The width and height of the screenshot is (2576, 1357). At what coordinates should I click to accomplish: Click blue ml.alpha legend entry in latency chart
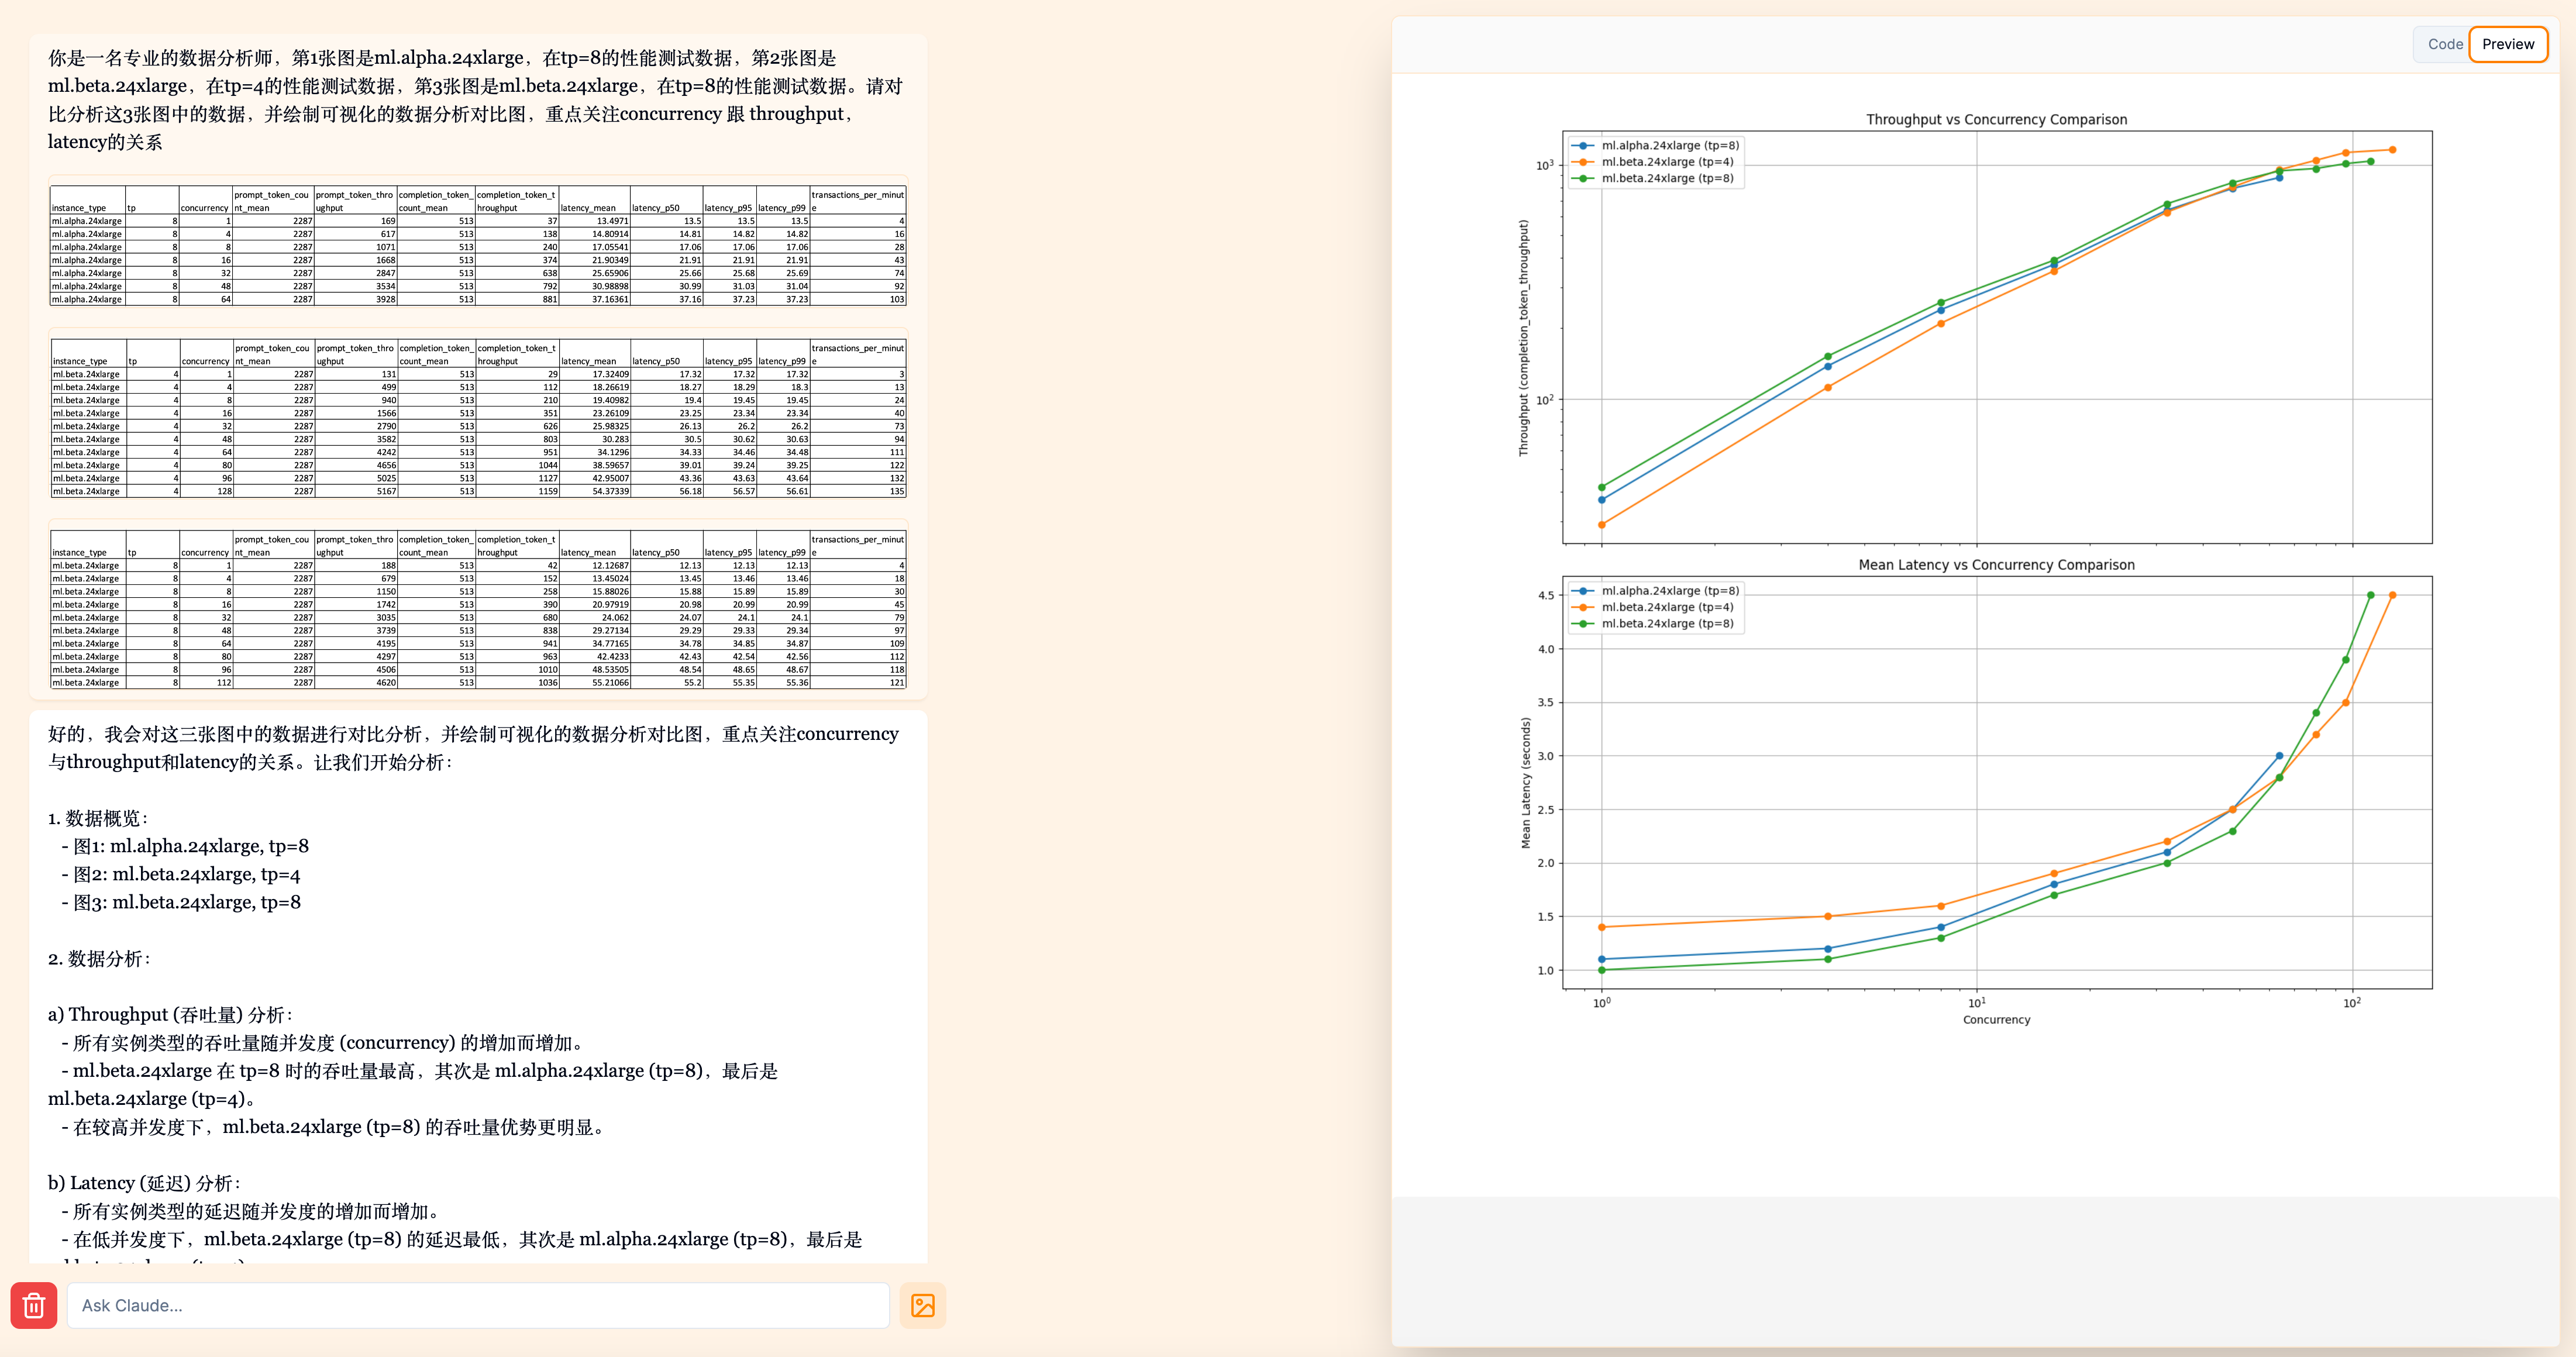click(x=1669, y=591)
